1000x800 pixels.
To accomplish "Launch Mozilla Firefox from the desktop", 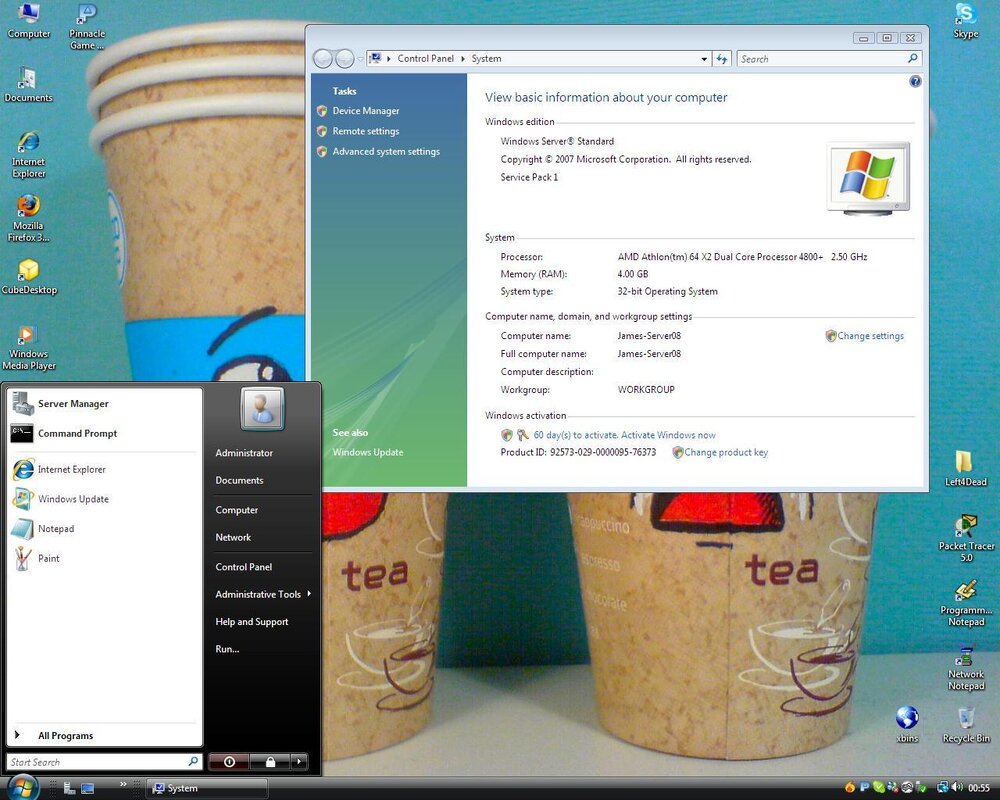I will tap(28, 218).
